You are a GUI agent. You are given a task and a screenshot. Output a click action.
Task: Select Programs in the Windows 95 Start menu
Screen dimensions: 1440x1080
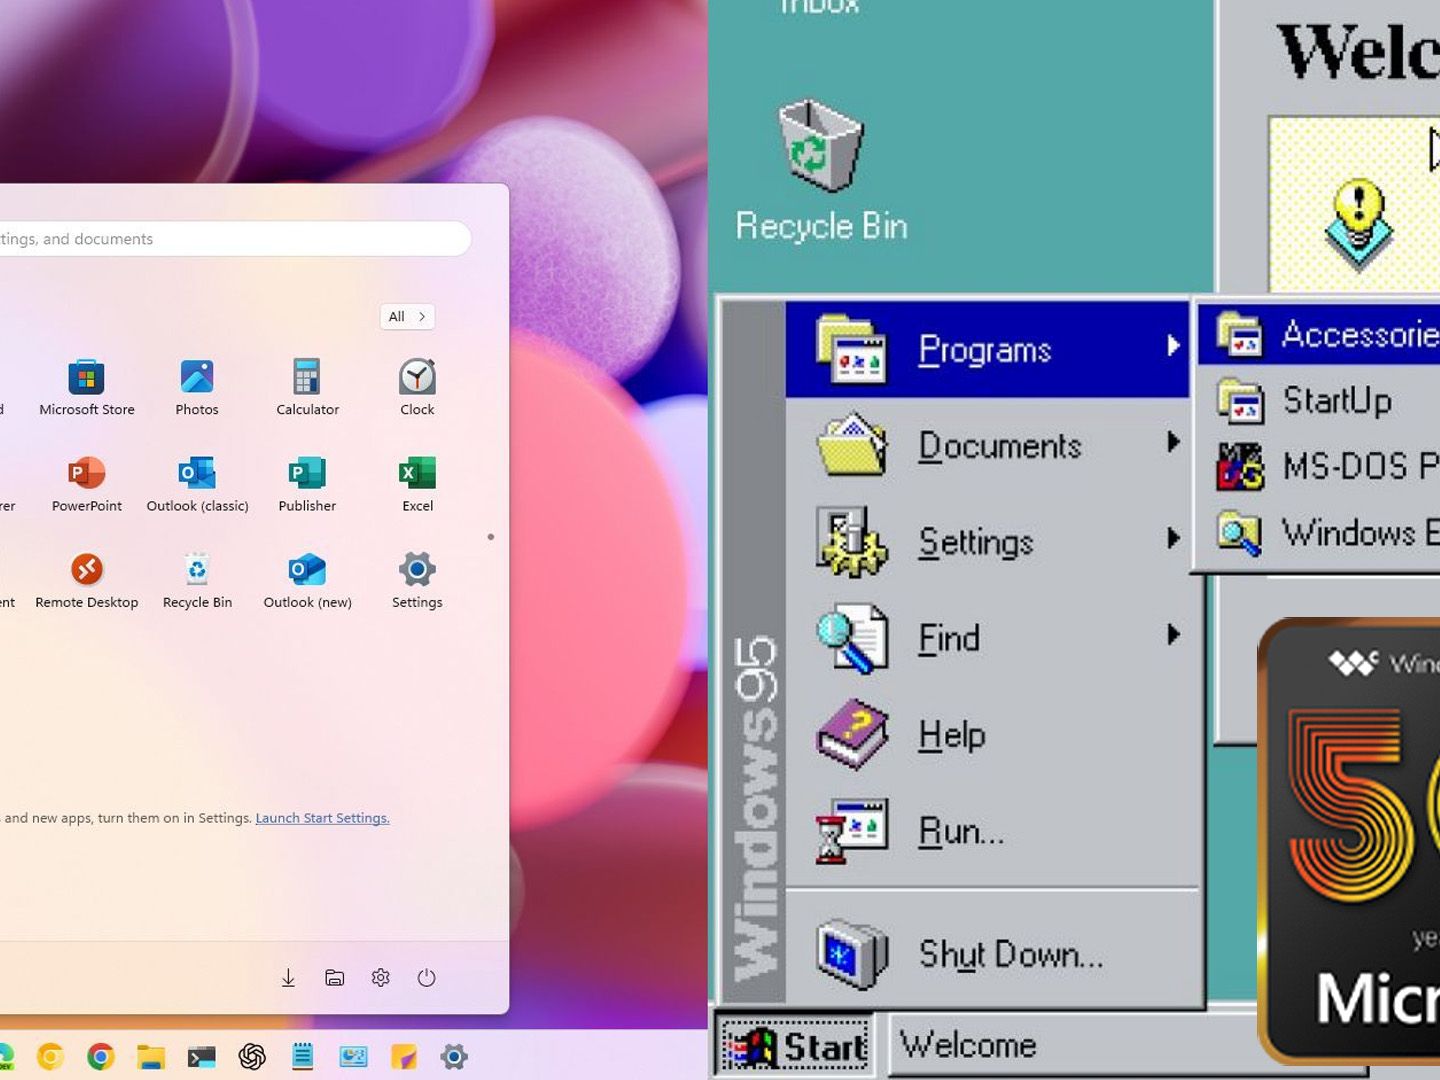(x=988, y=350)
